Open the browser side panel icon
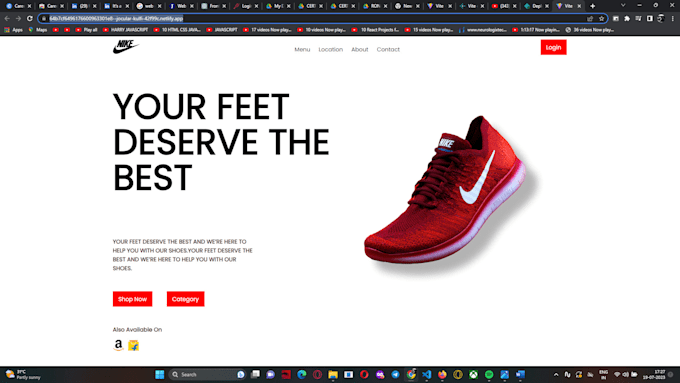This screenshot has height=383, width=680. pos(650,19)
